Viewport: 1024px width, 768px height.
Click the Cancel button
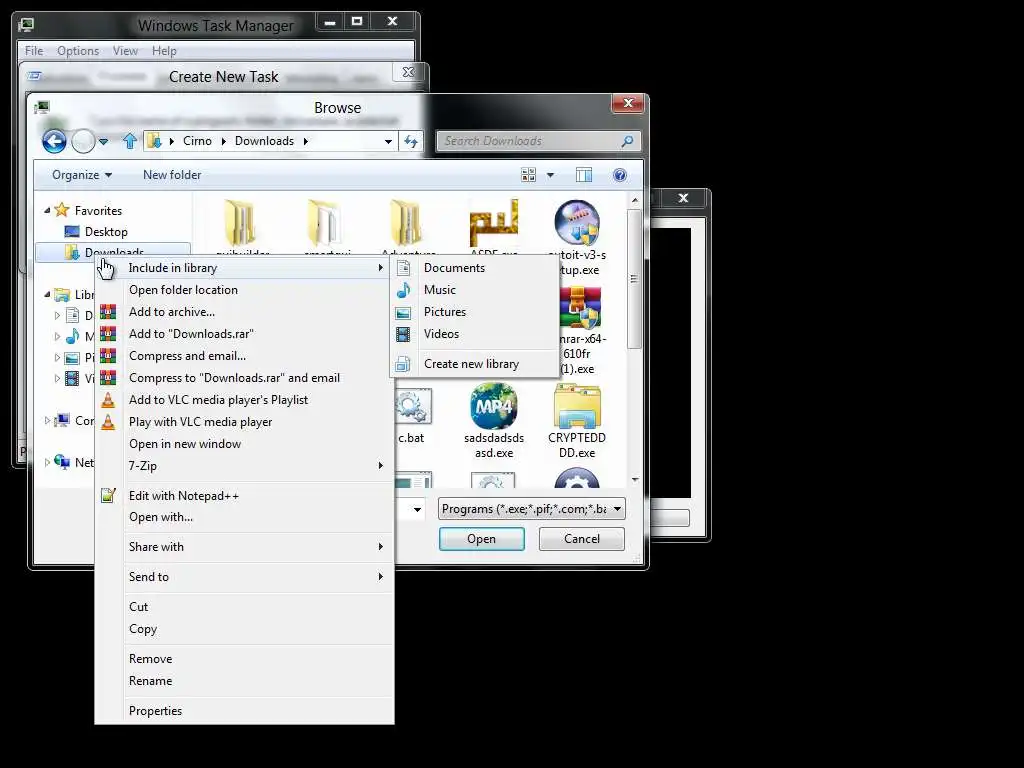point(581,539)
